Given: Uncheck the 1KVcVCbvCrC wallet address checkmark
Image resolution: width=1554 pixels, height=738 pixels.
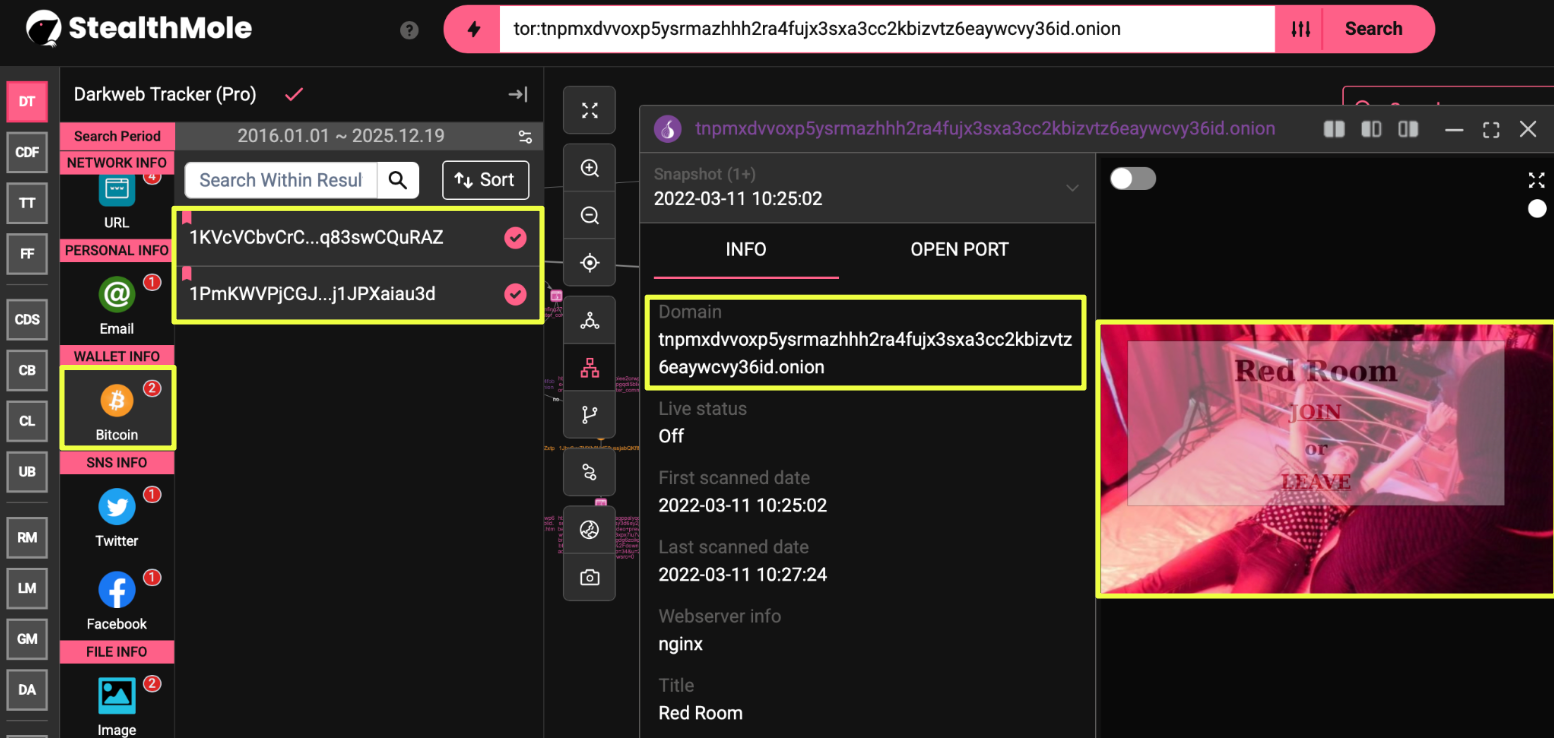Looking at the screenshot, I should click(x=515, y=237).
